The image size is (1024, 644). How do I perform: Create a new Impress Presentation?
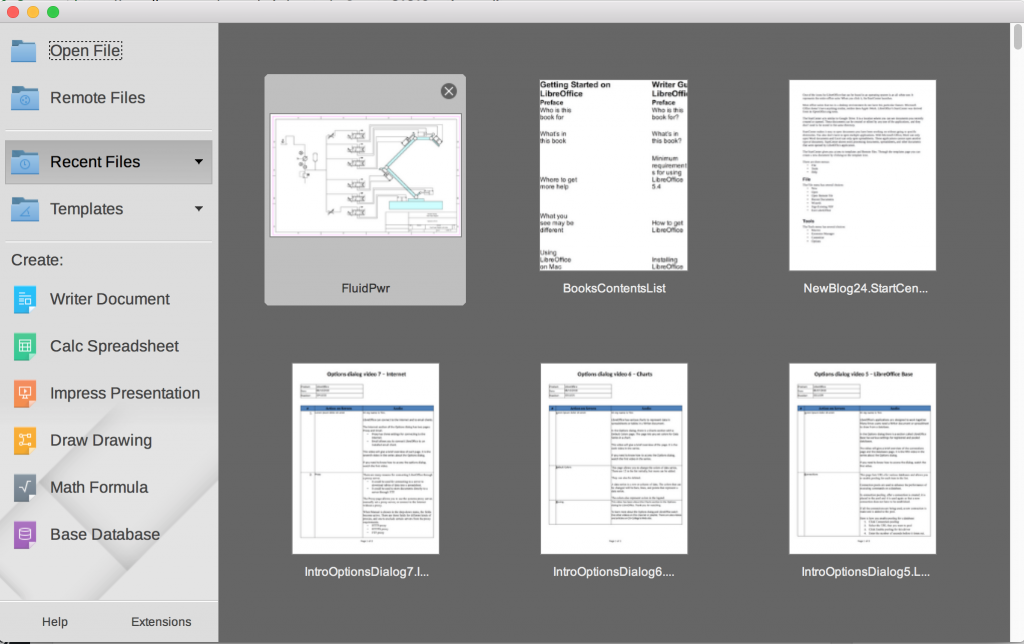coord(125,393)
